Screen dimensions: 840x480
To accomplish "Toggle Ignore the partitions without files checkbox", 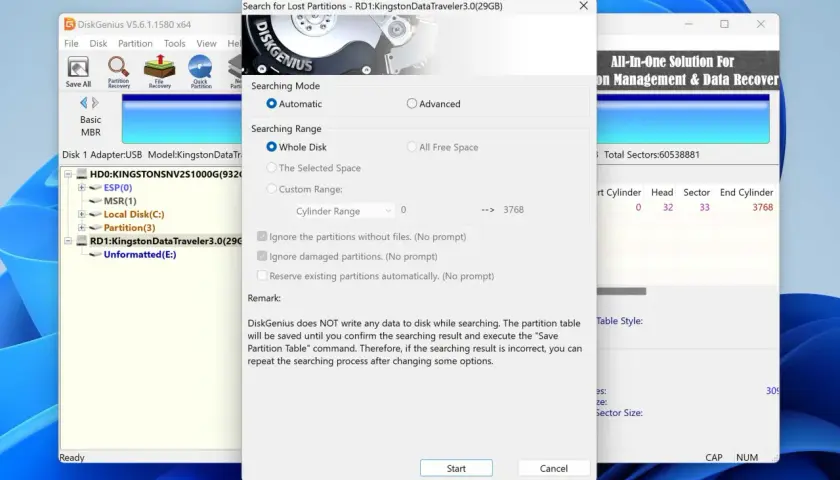I will click(x=262, y=236).
